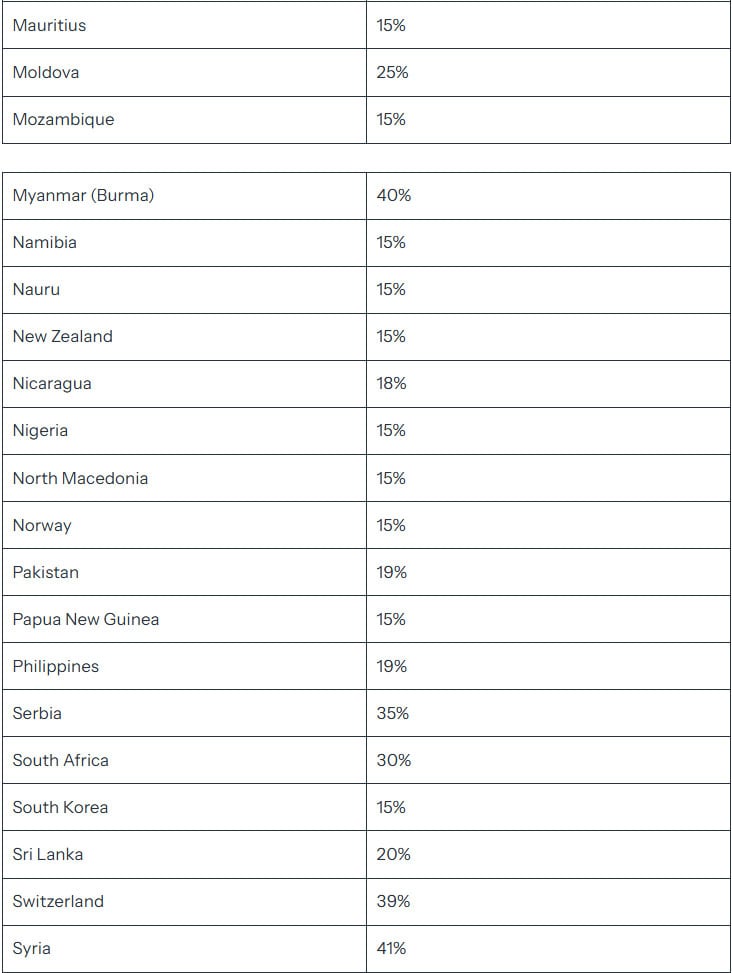Click the New Zealand cell

[62, 336]
